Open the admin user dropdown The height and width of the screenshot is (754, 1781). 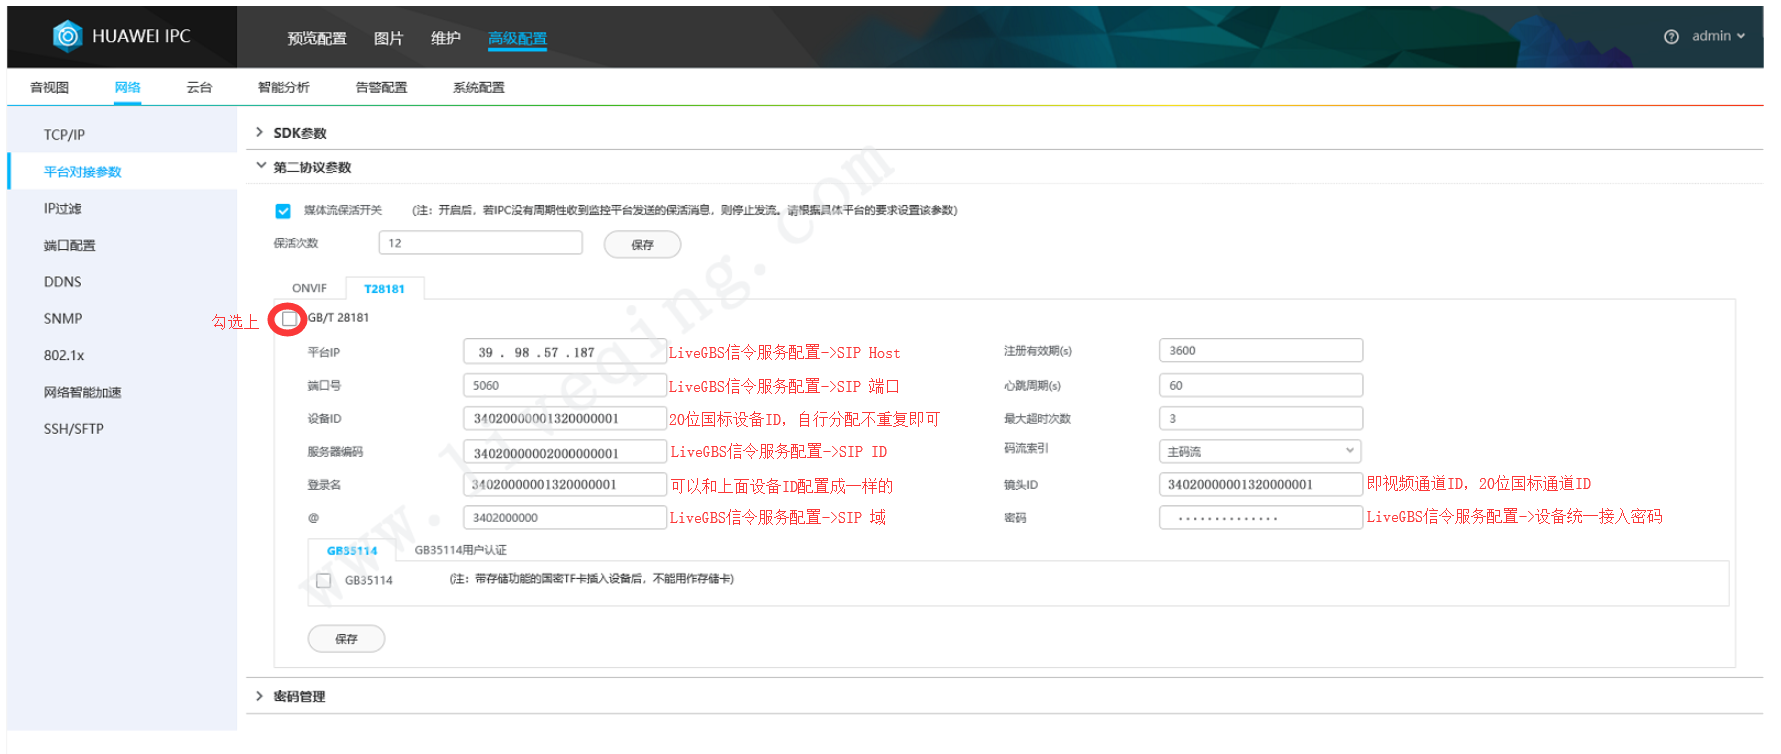tap(1718, 36)
